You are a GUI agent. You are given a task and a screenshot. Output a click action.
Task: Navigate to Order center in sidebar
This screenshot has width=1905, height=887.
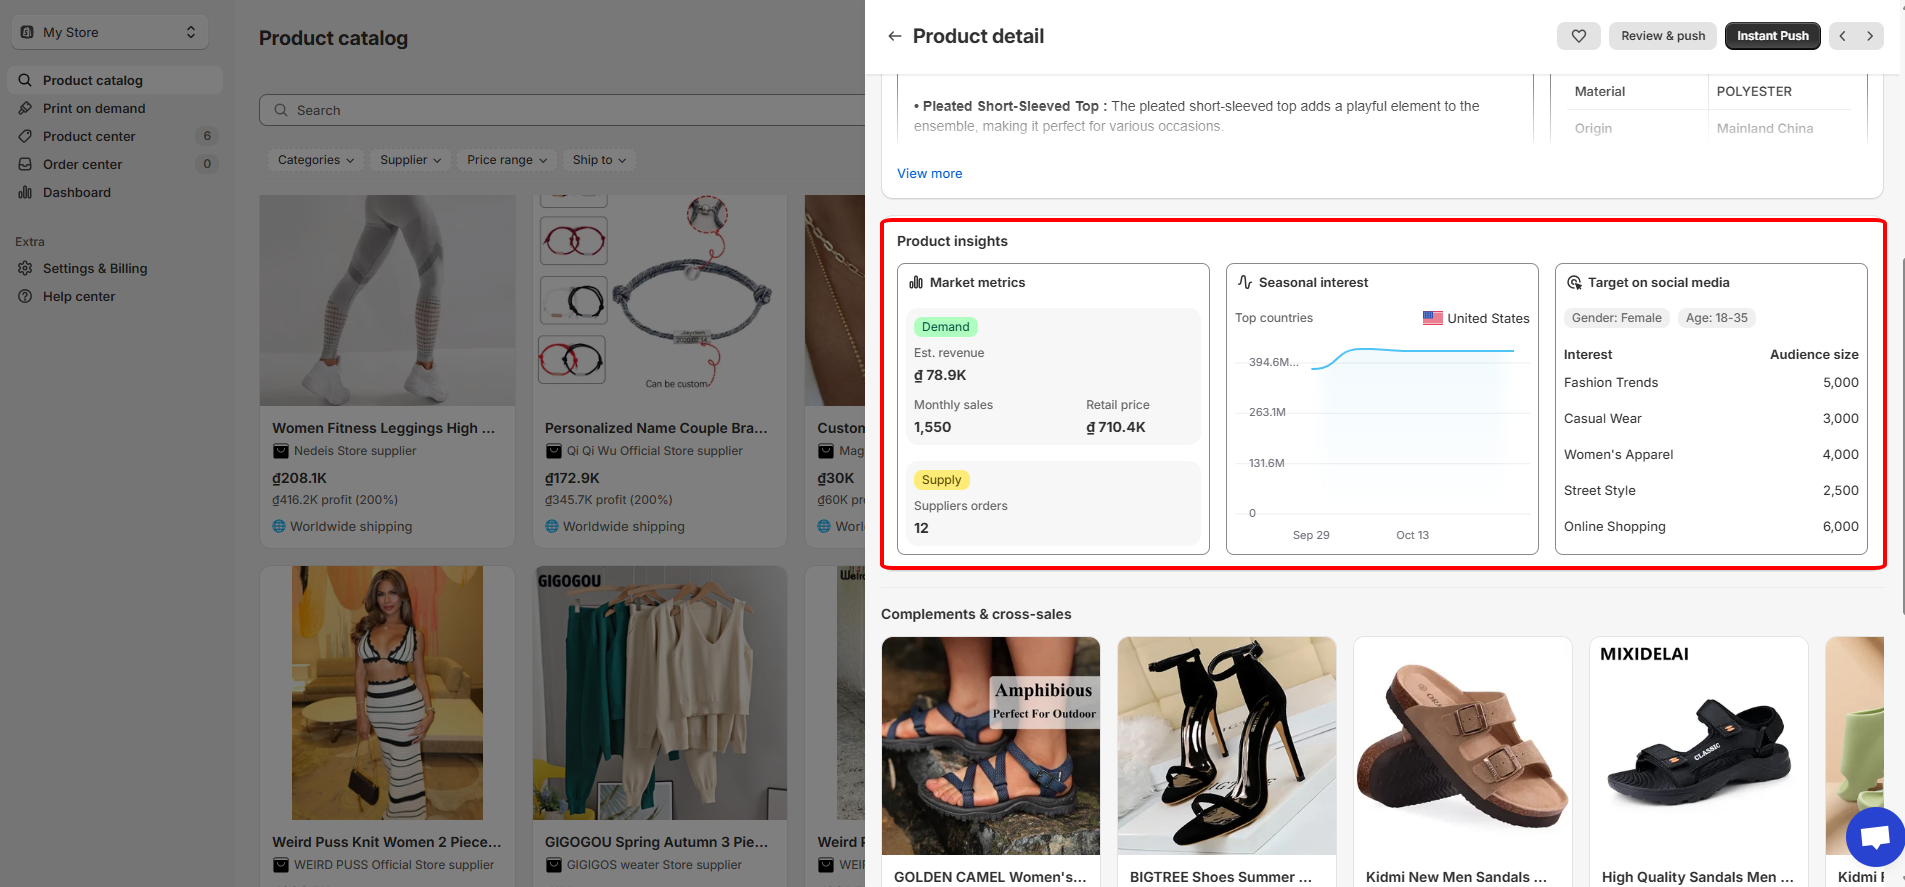coord(82,164)
